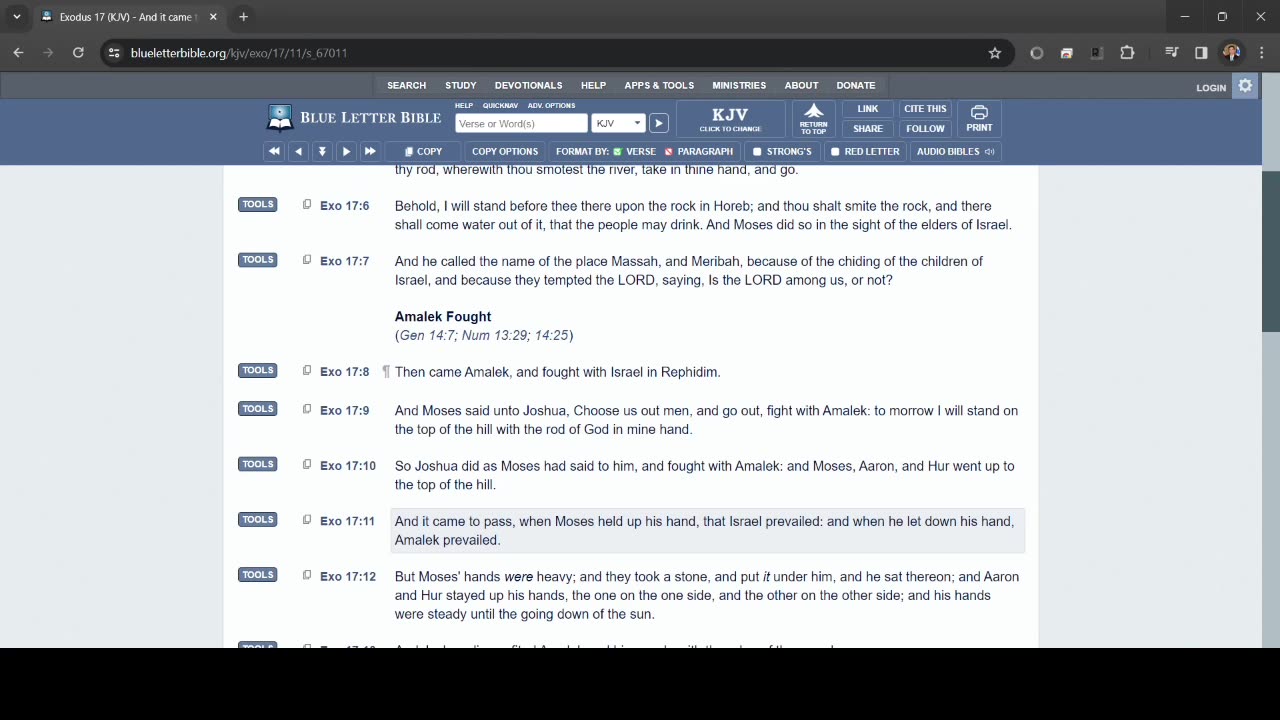Jump to next book double-right arrows
Viewport: 1280px width, 720px height.
[370, 151]
